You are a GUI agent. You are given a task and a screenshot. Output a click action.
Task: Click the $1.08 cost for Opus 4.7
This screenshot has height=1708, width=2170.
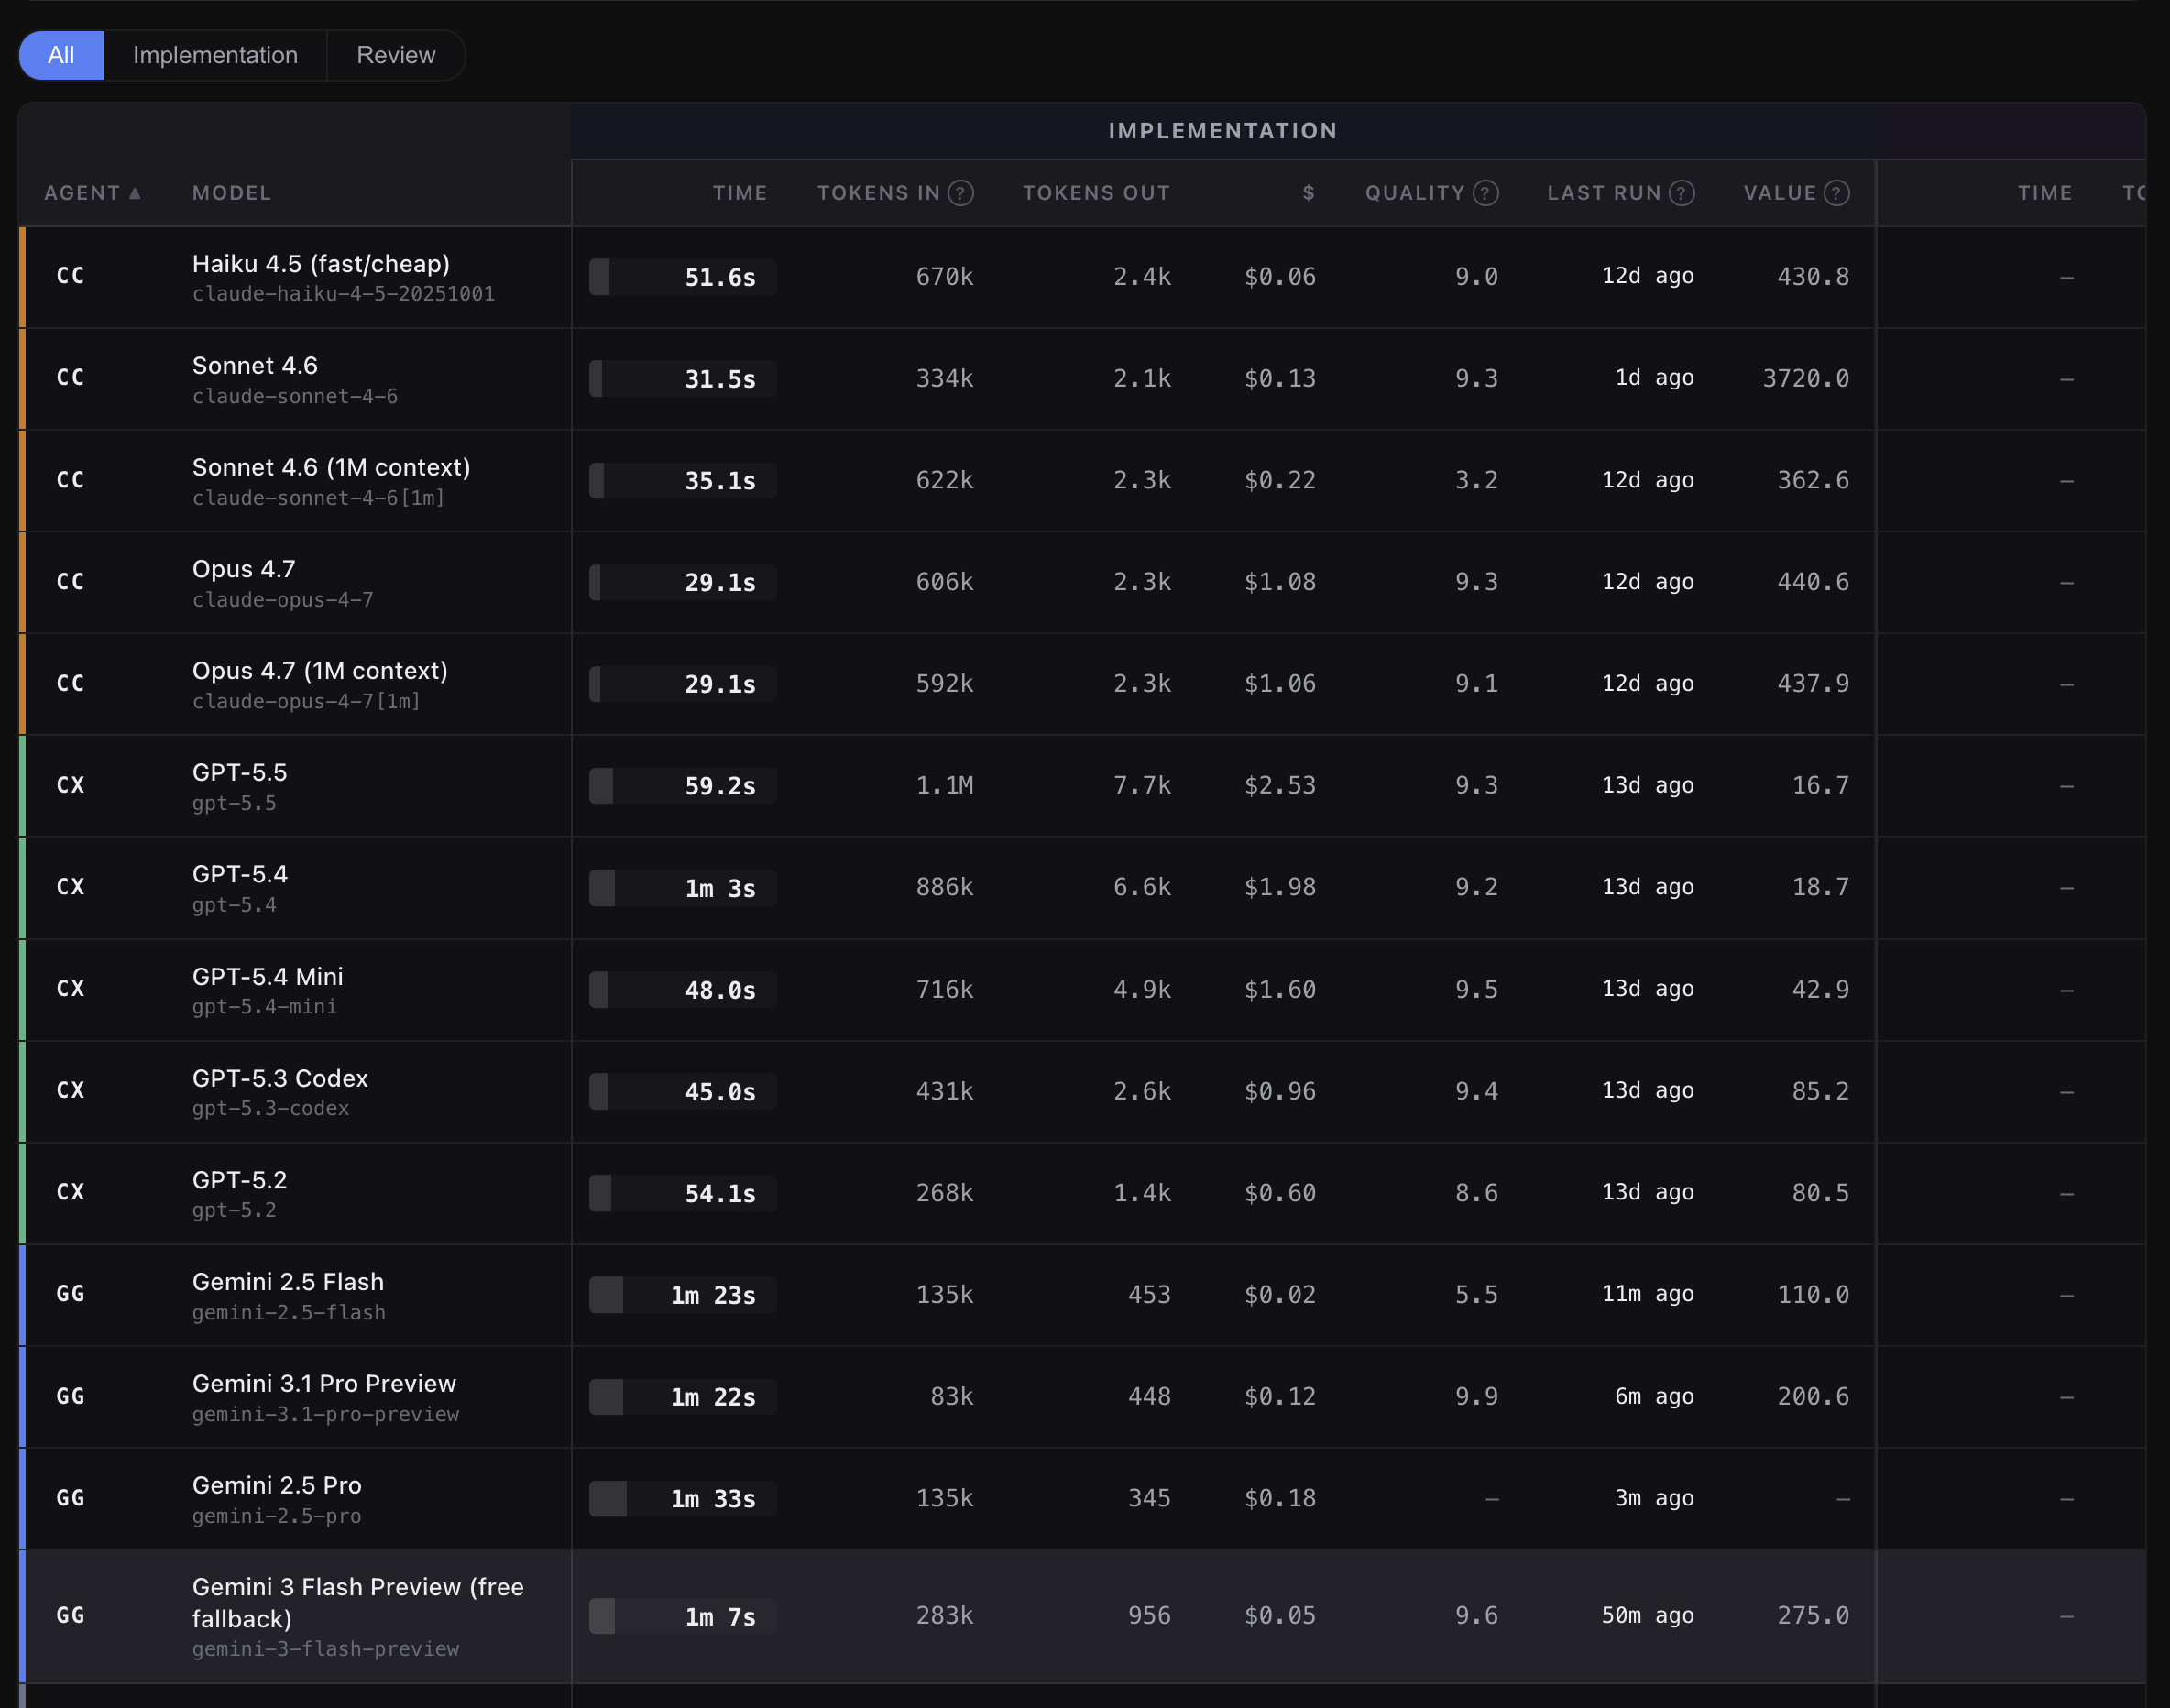[1280, 582]
